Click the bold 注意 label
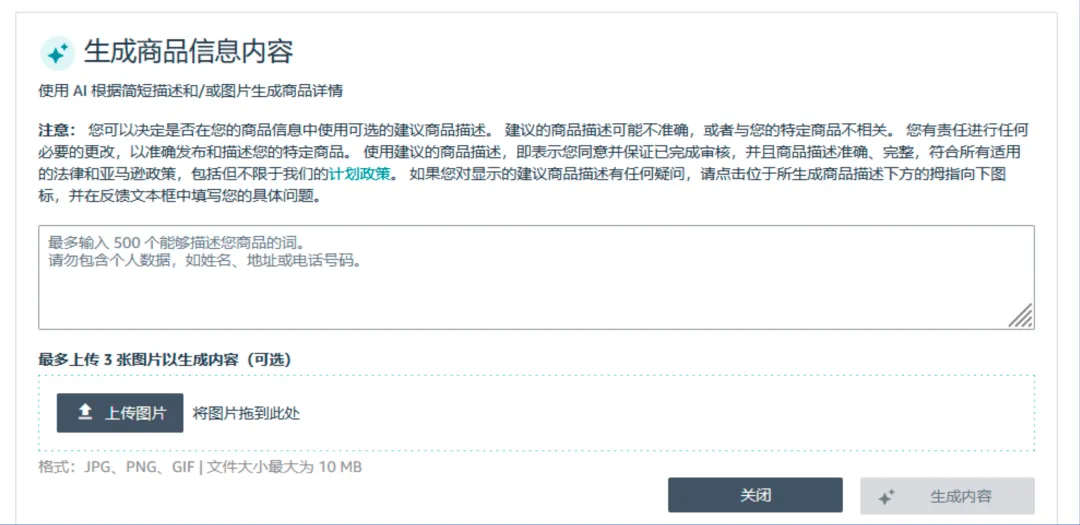 57,130
